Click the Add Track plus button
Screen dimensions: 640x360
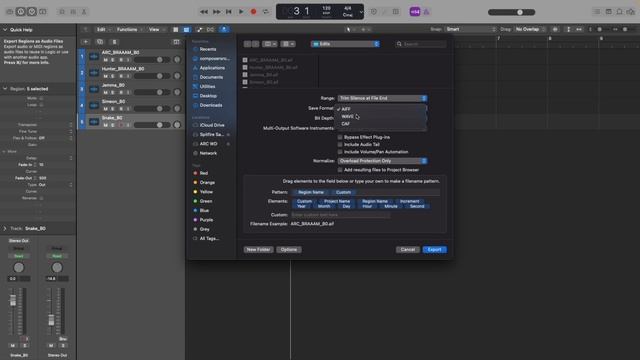point(85,42)
